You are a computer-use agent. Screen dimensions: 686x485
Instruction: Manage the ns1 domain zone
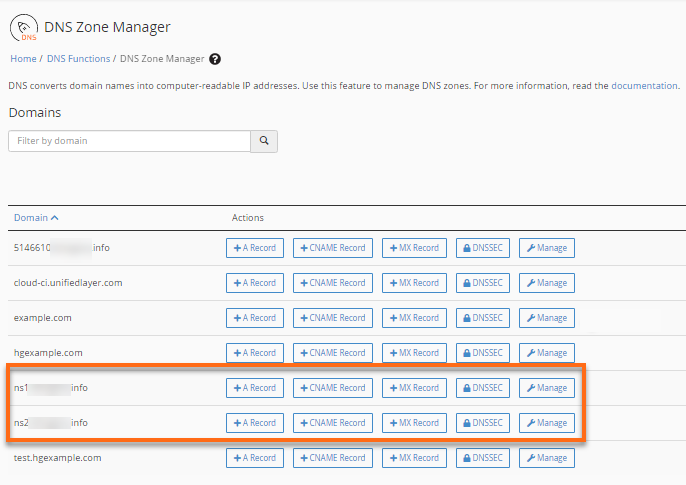[547, 388]
